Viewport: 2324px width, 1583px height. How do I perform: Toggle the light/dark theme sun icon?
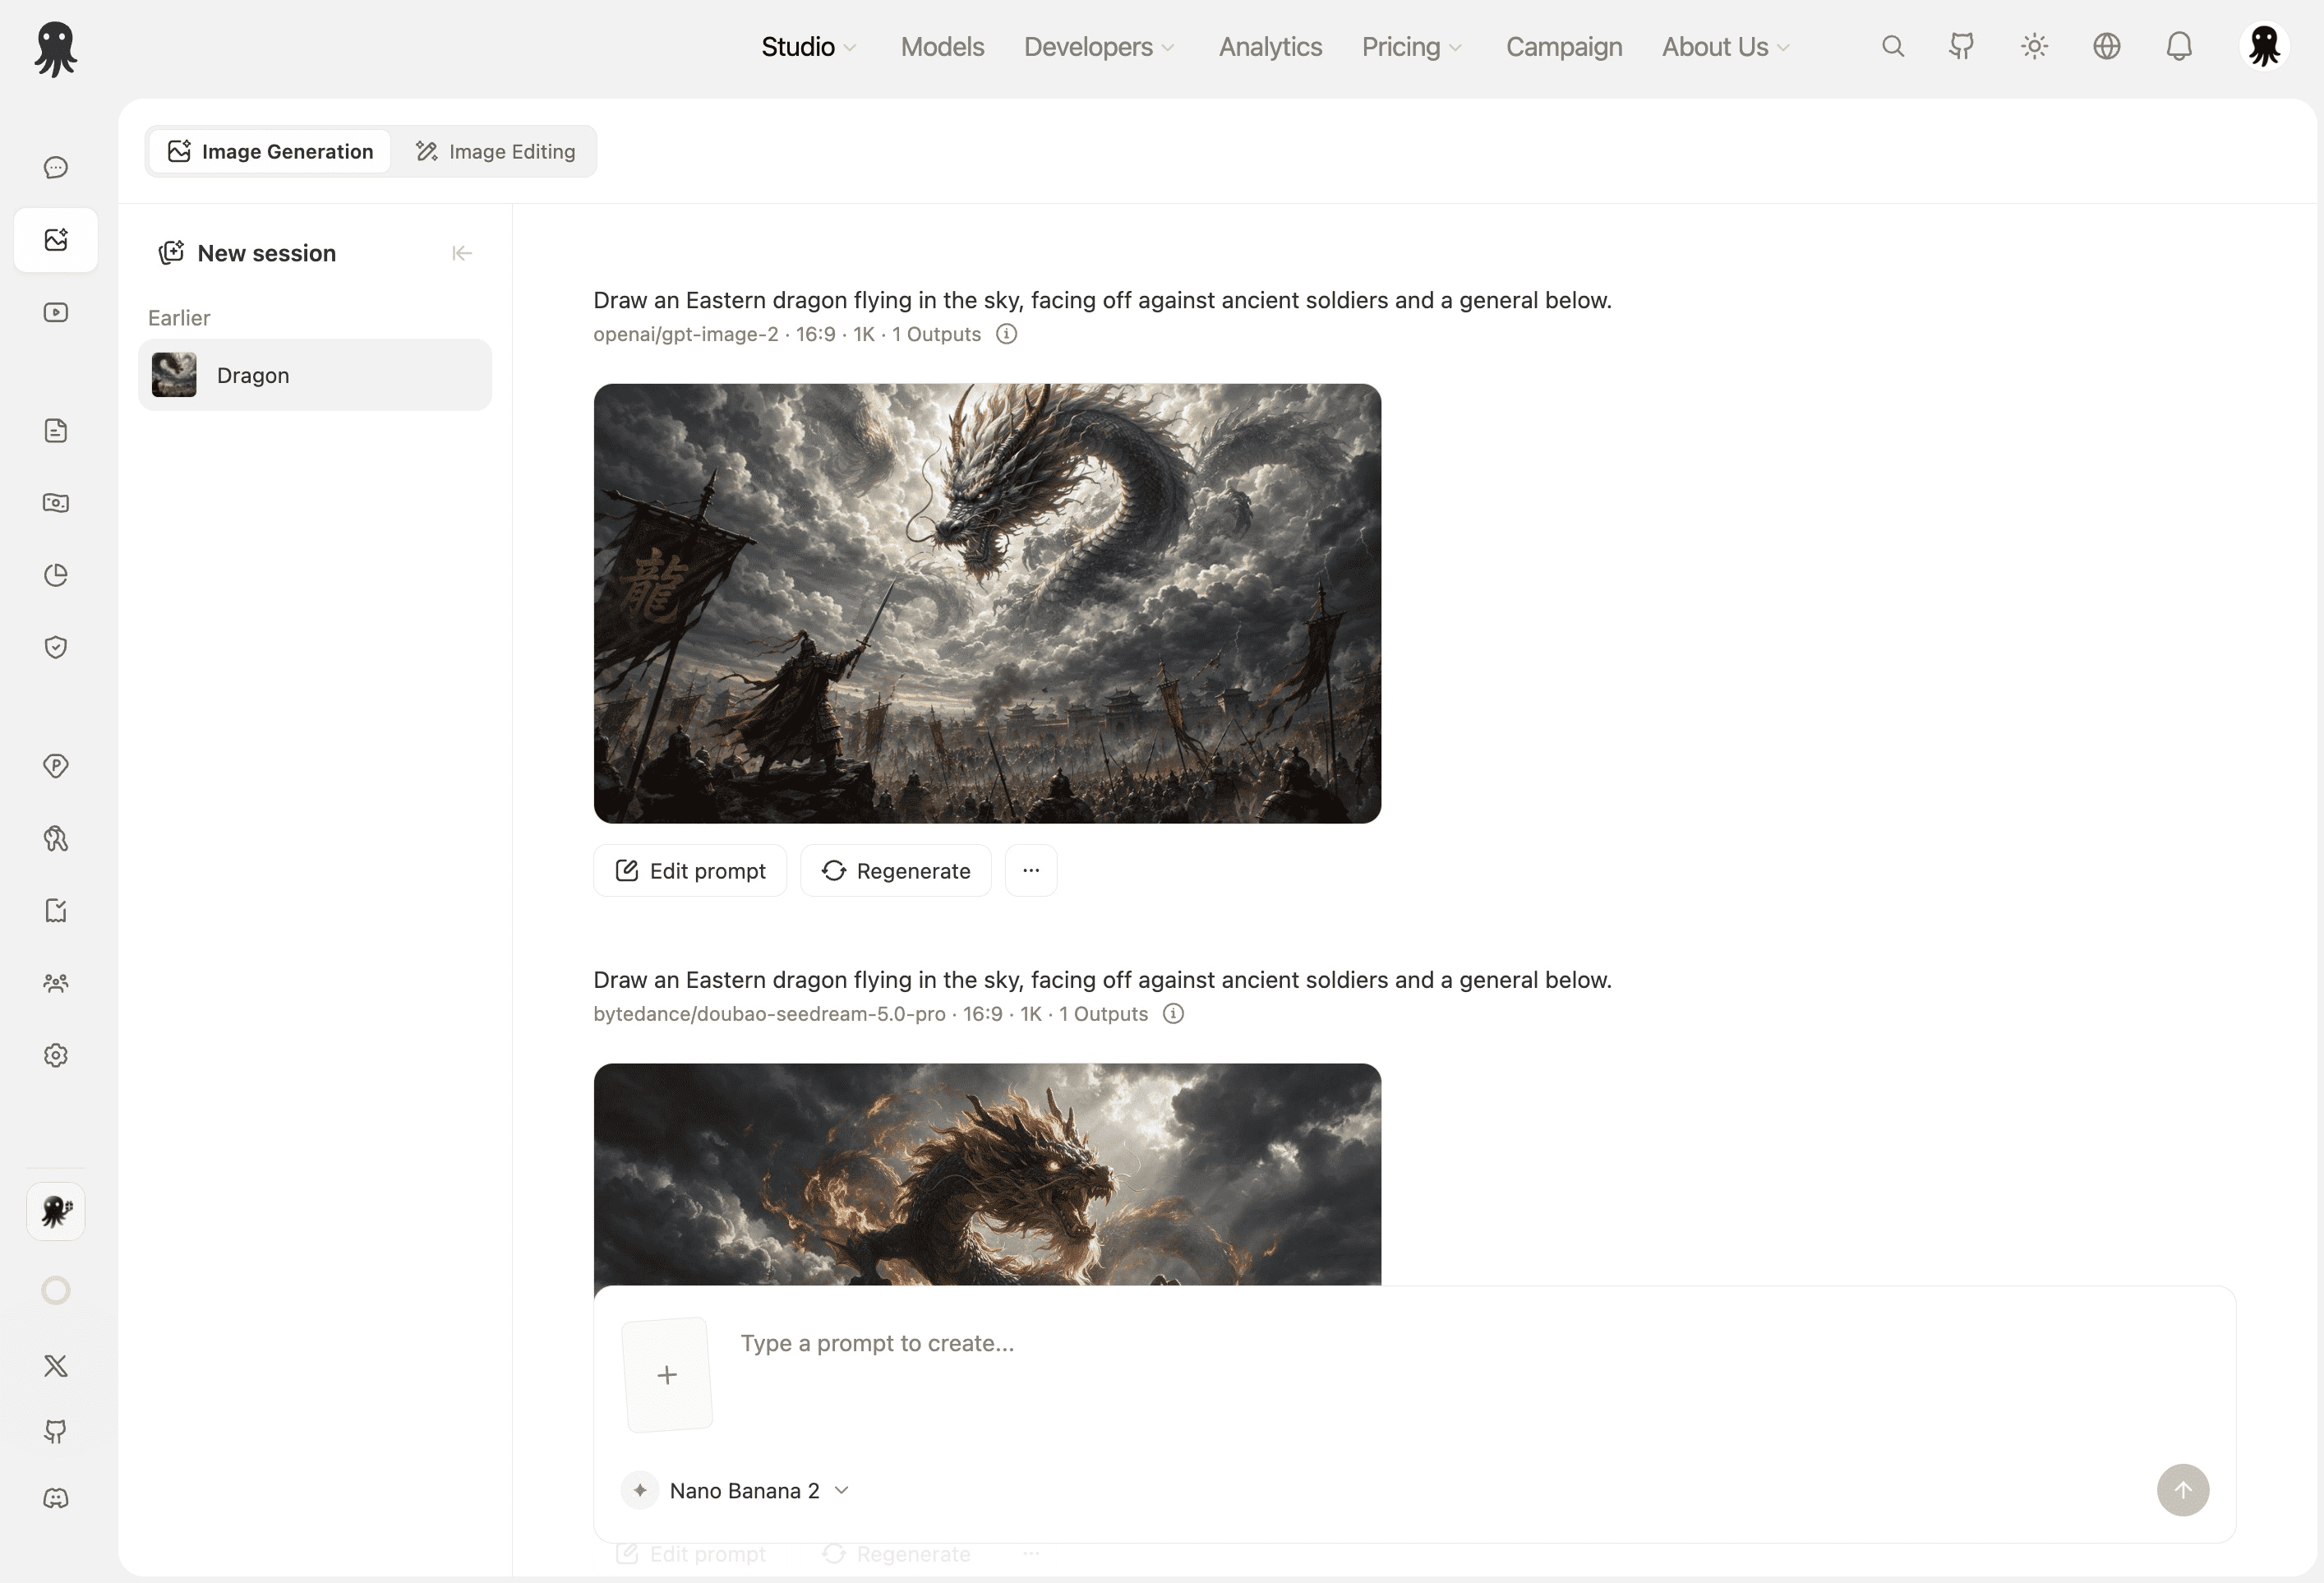[2034, 46]
